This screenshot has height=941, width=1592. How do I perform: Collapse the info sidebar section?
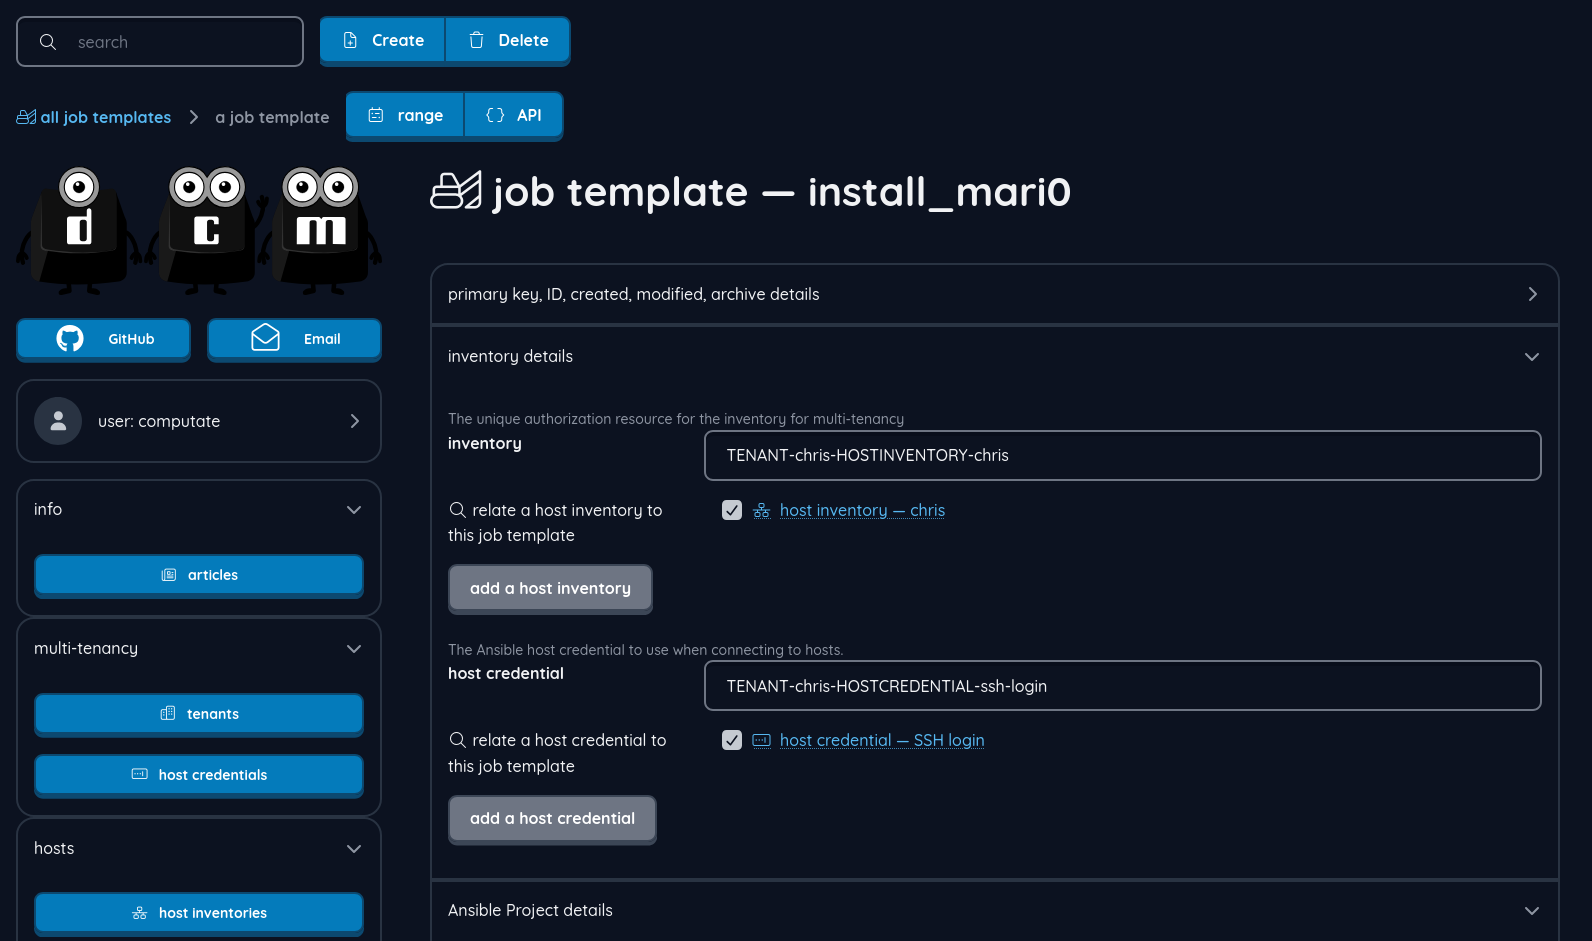click(199, 510)
